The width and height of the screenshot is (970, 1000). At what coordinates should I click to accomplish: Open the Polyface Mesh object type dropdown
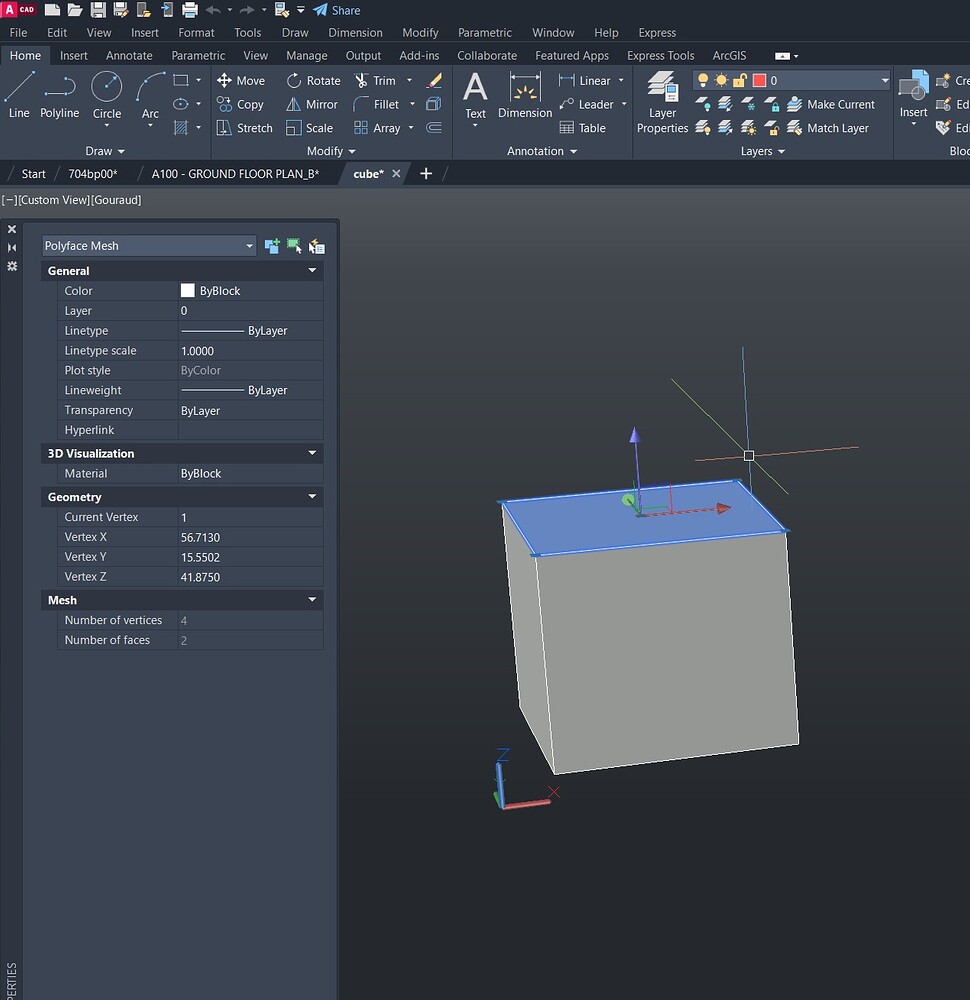pyautogui.click(x=250, y=245)
